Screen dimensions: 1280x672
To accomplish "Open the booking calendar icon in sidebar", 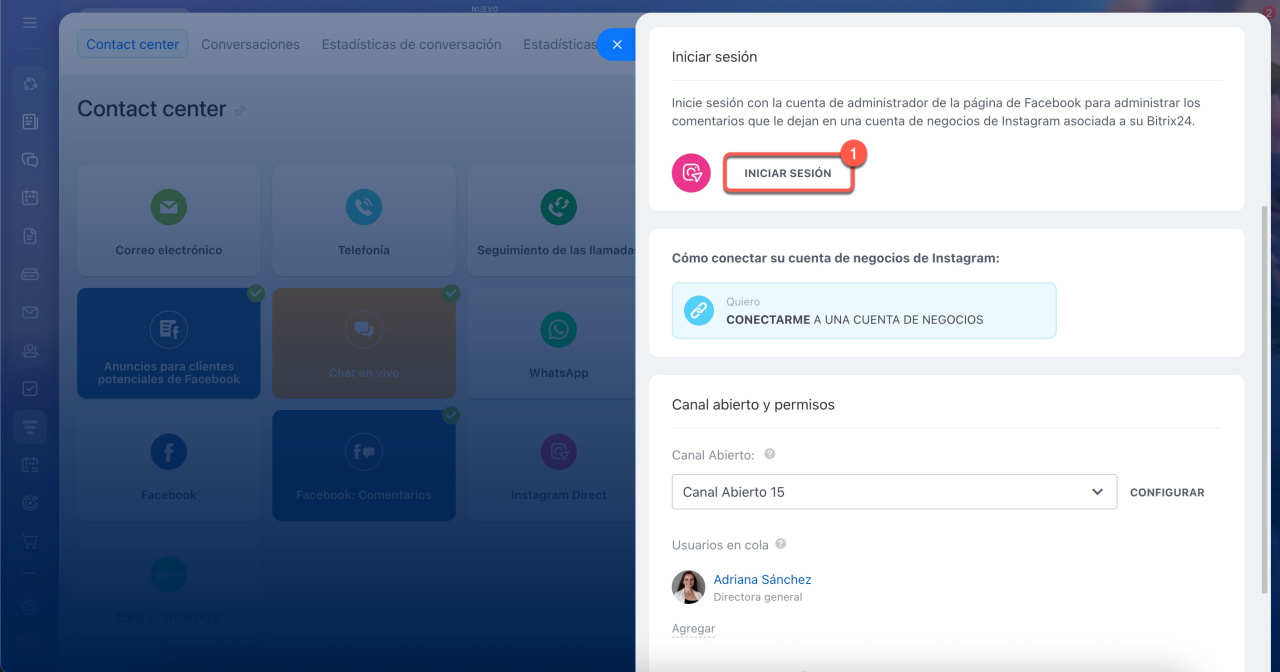I will 30,465.
